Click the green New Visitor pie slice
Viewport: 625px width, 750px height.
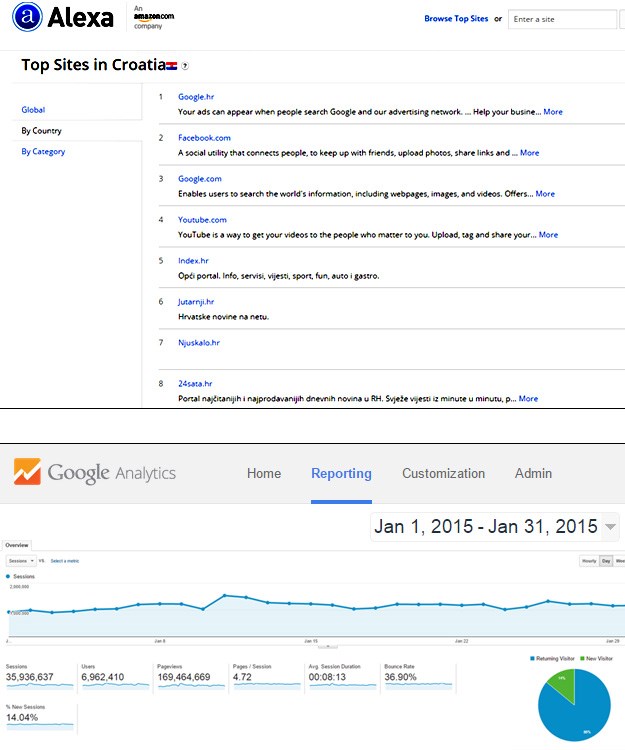[563, 683]
